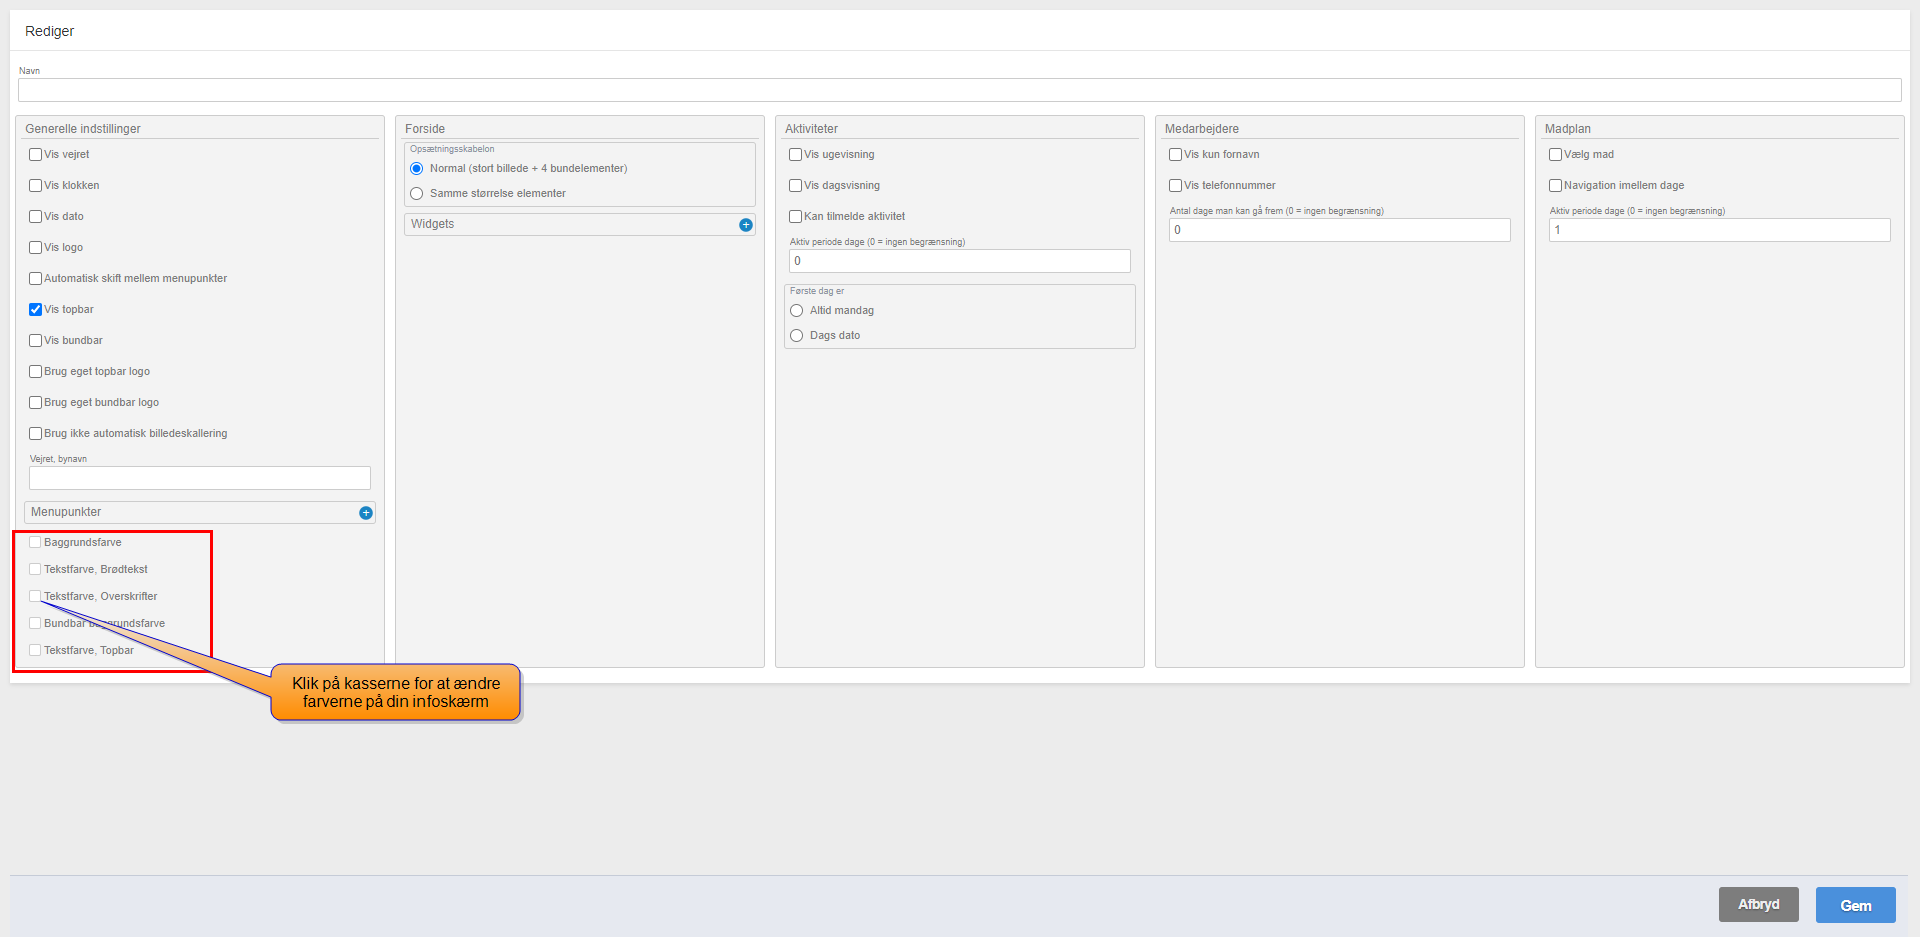Cancel editing with the Afbryd button
Screen dimensions: 1920x937
1758,905
